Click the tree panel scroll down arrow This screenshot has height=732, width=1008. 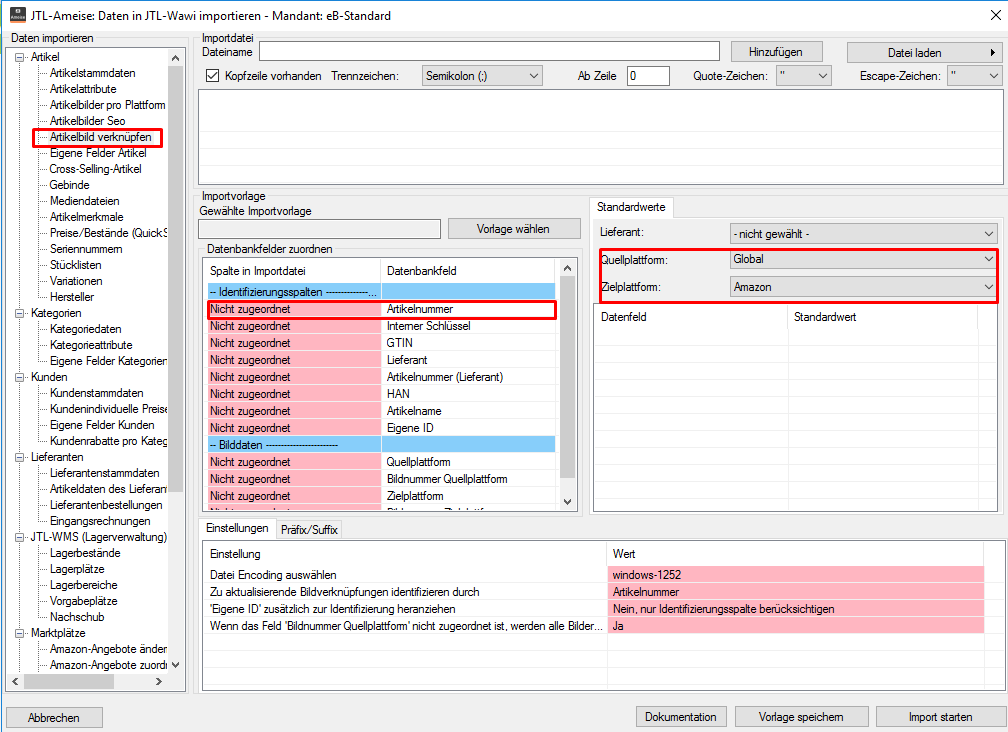(176, 665)
